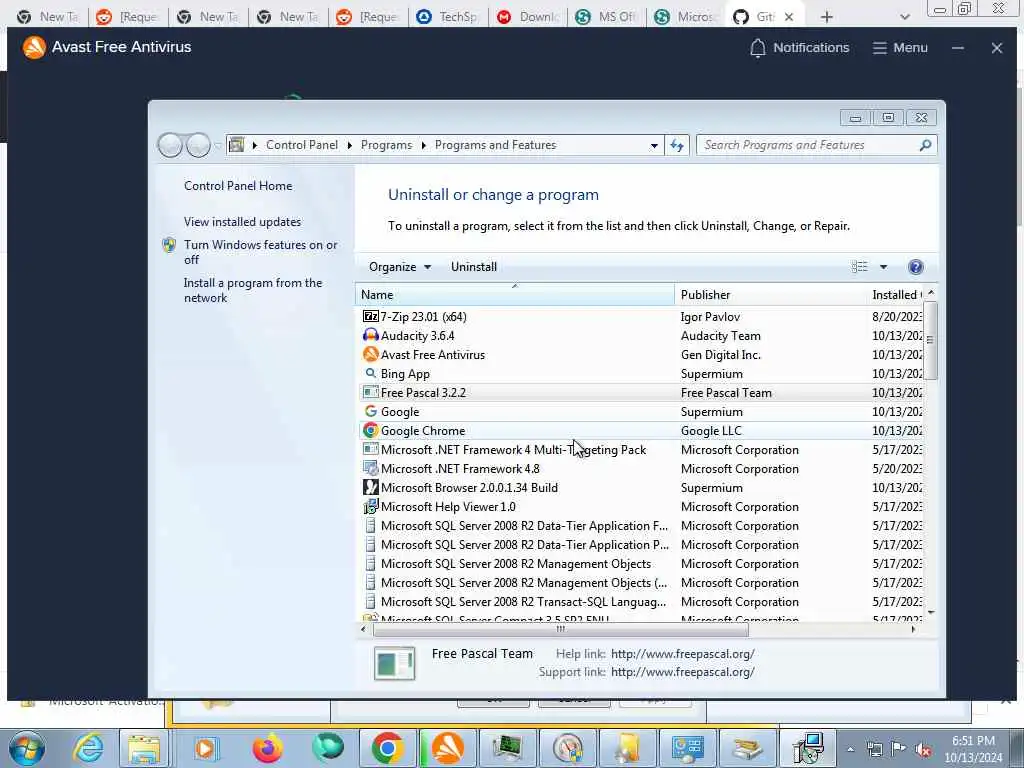Launch Firefox from taskbar

267,748
